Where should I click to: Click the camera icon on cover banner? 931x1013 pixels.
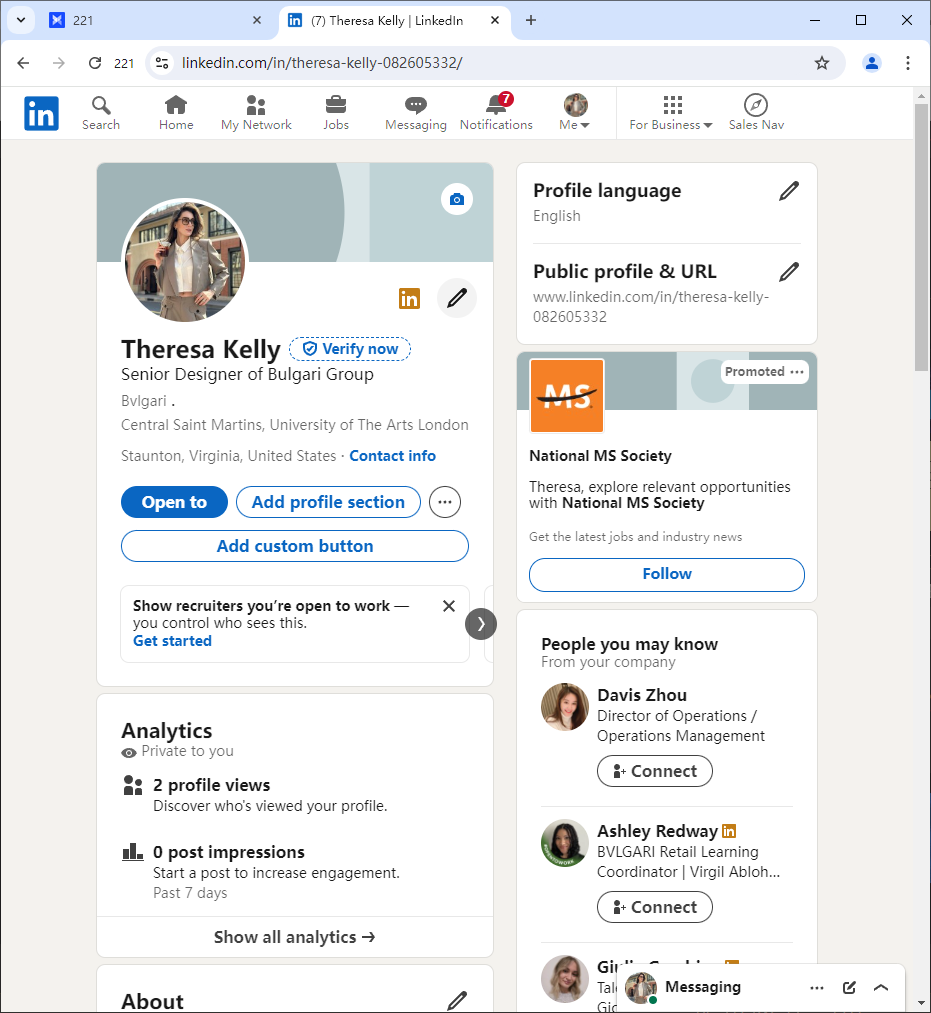[457, 199]
